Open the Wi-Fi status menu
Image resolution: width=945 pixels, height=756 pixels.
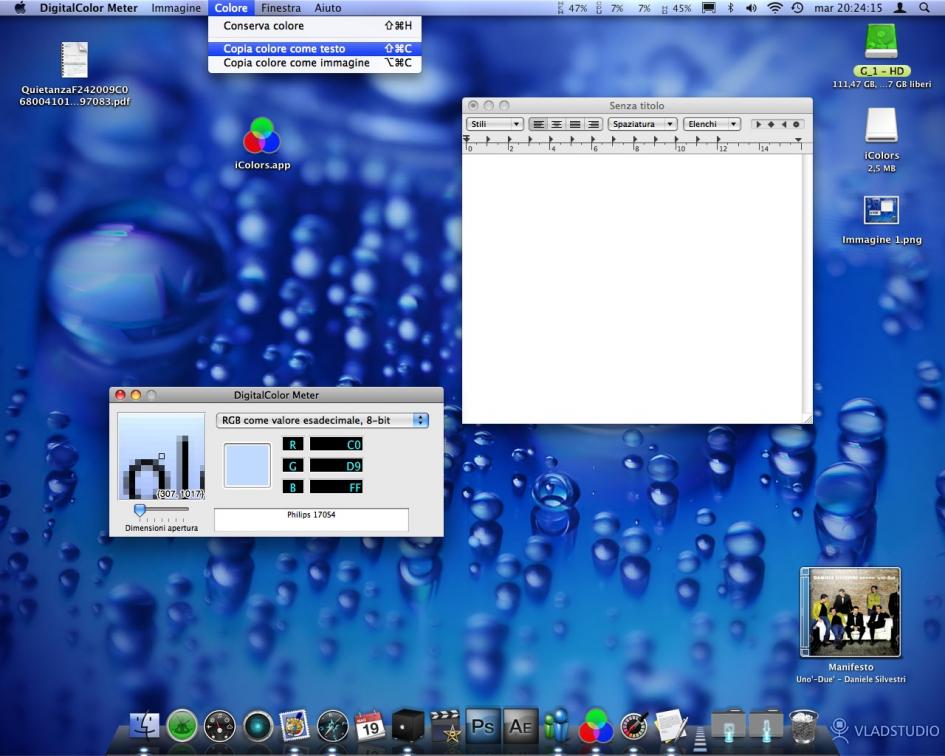pyautogui.click(x=775, y=8)
